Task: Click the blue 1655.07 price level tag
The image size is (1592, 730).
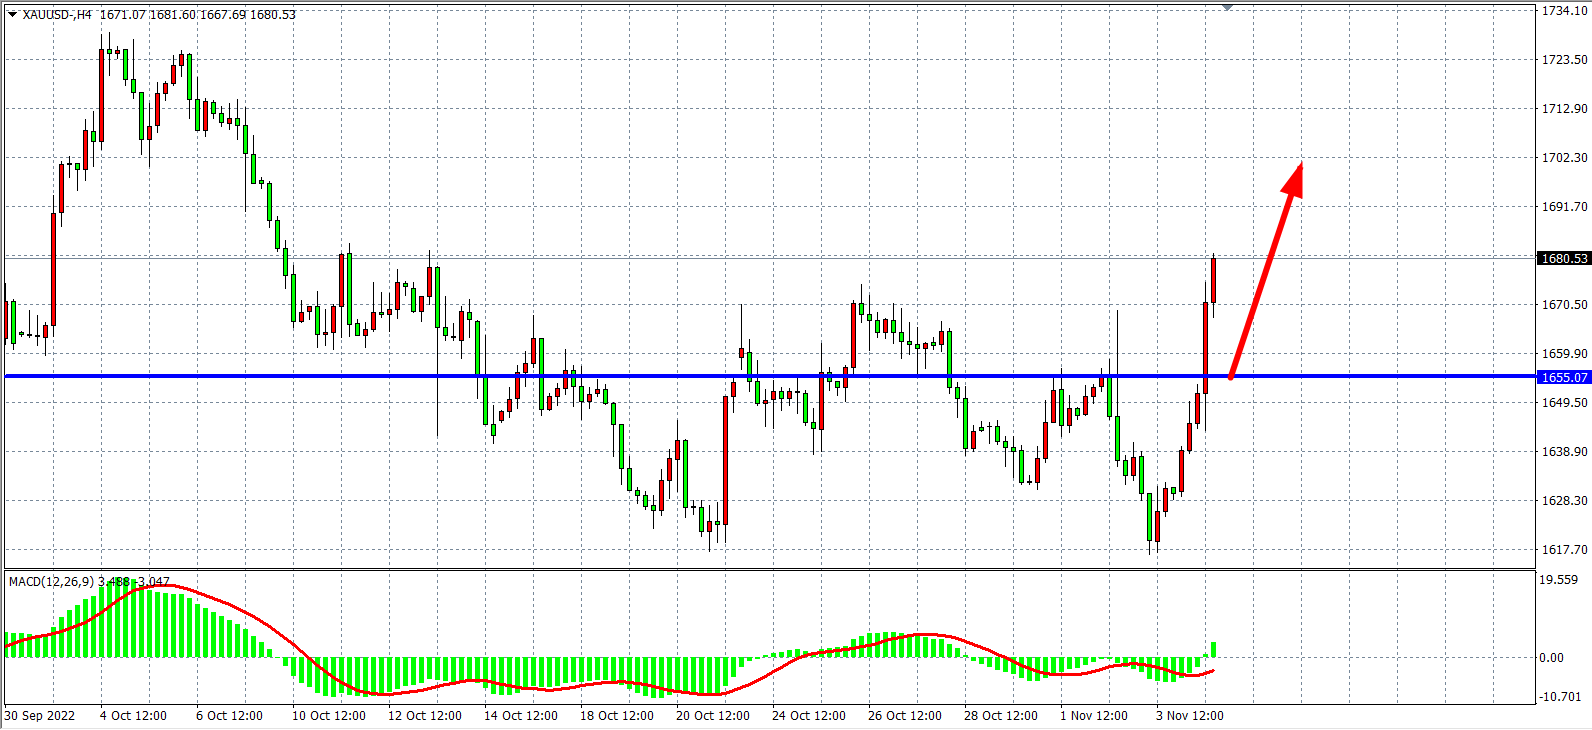Action: point(1564,377)
